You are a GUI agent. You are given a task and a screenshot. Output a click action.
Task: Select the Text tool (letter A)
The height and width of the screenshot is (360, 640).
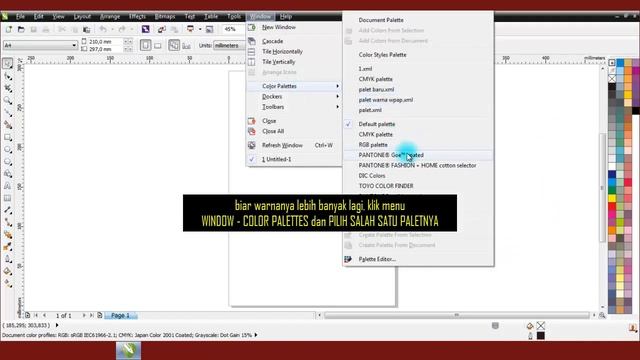pos(8,186)
